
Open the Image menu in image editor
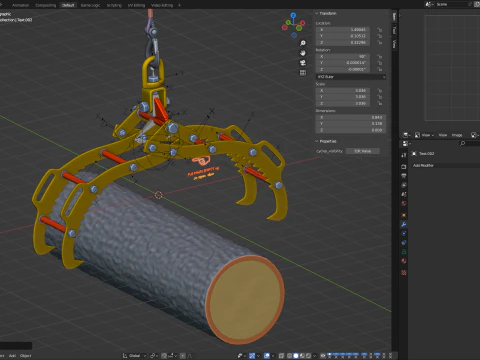[457, 135]
